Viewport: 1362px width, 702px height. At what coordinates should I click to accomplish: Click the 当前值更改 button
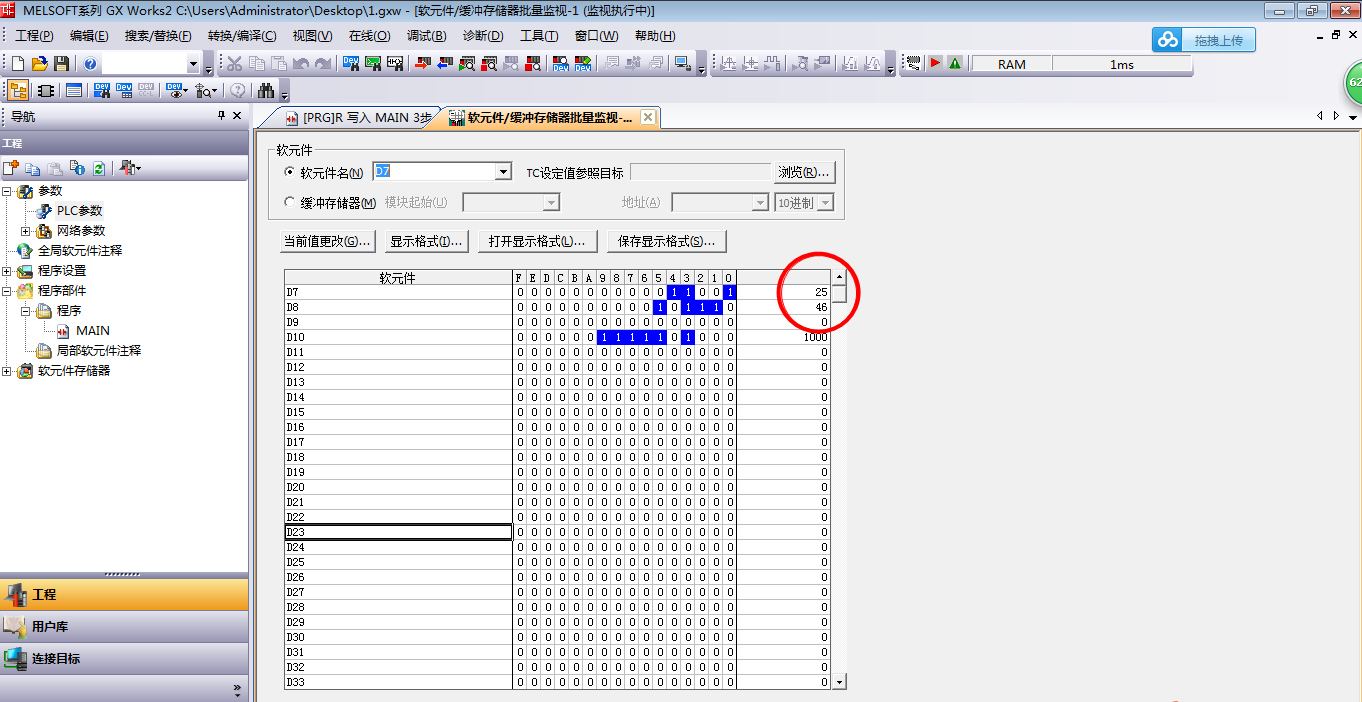(x=327, y=241)
